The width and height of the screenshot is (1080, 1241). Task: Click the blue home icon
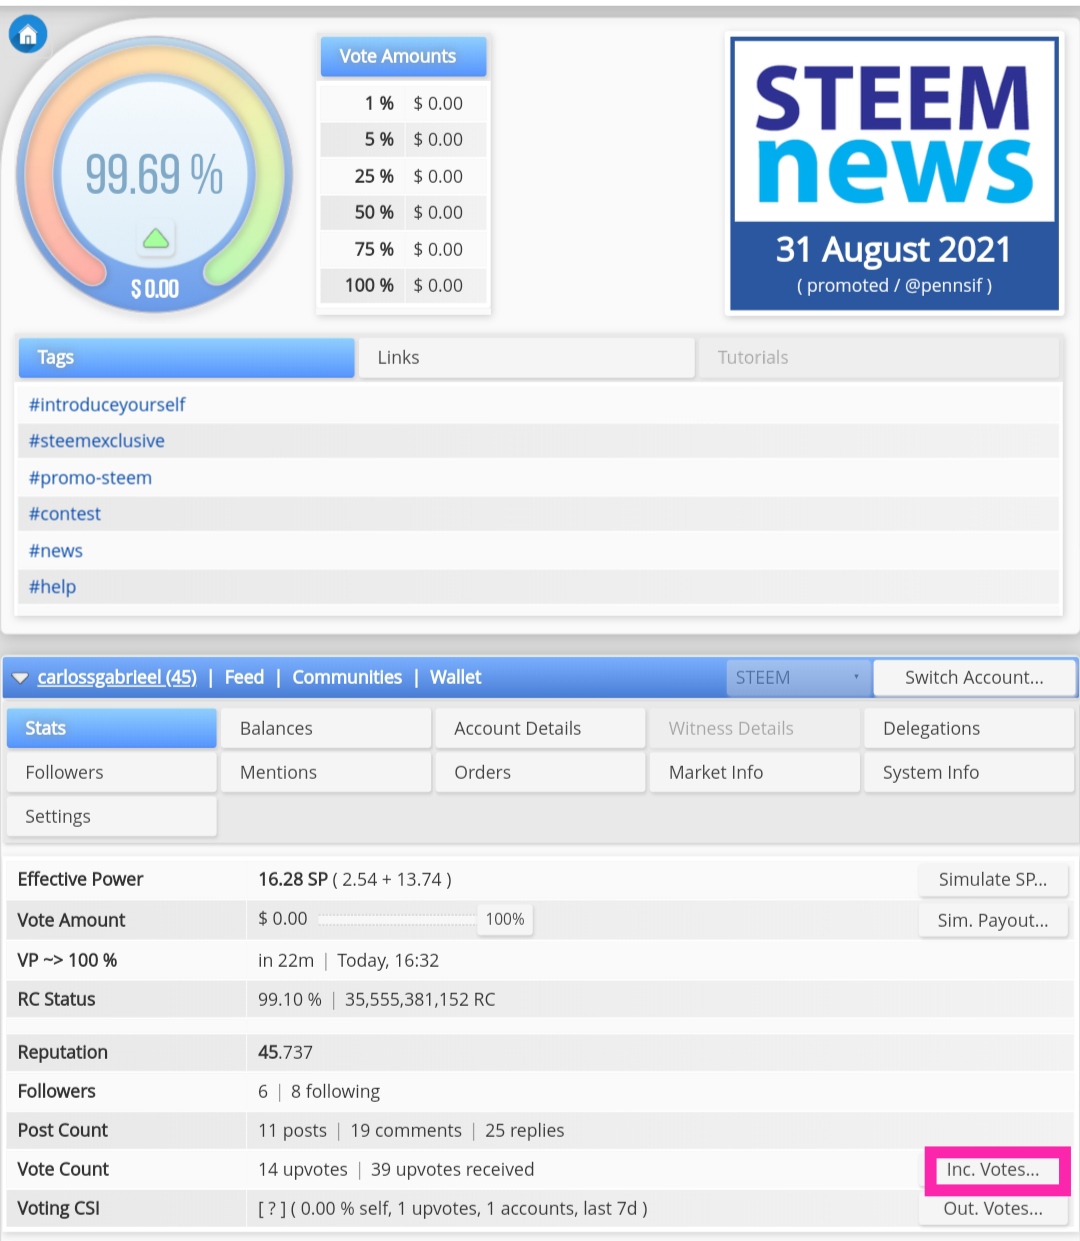[x=28, y=36]
